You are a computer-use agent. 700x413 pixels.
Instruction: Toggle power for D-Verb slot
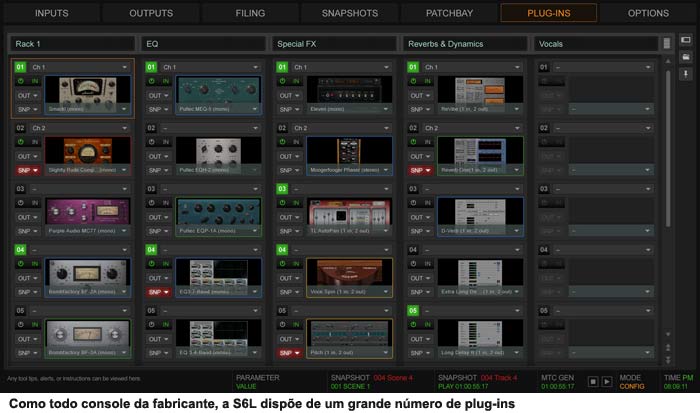point(413,203)
